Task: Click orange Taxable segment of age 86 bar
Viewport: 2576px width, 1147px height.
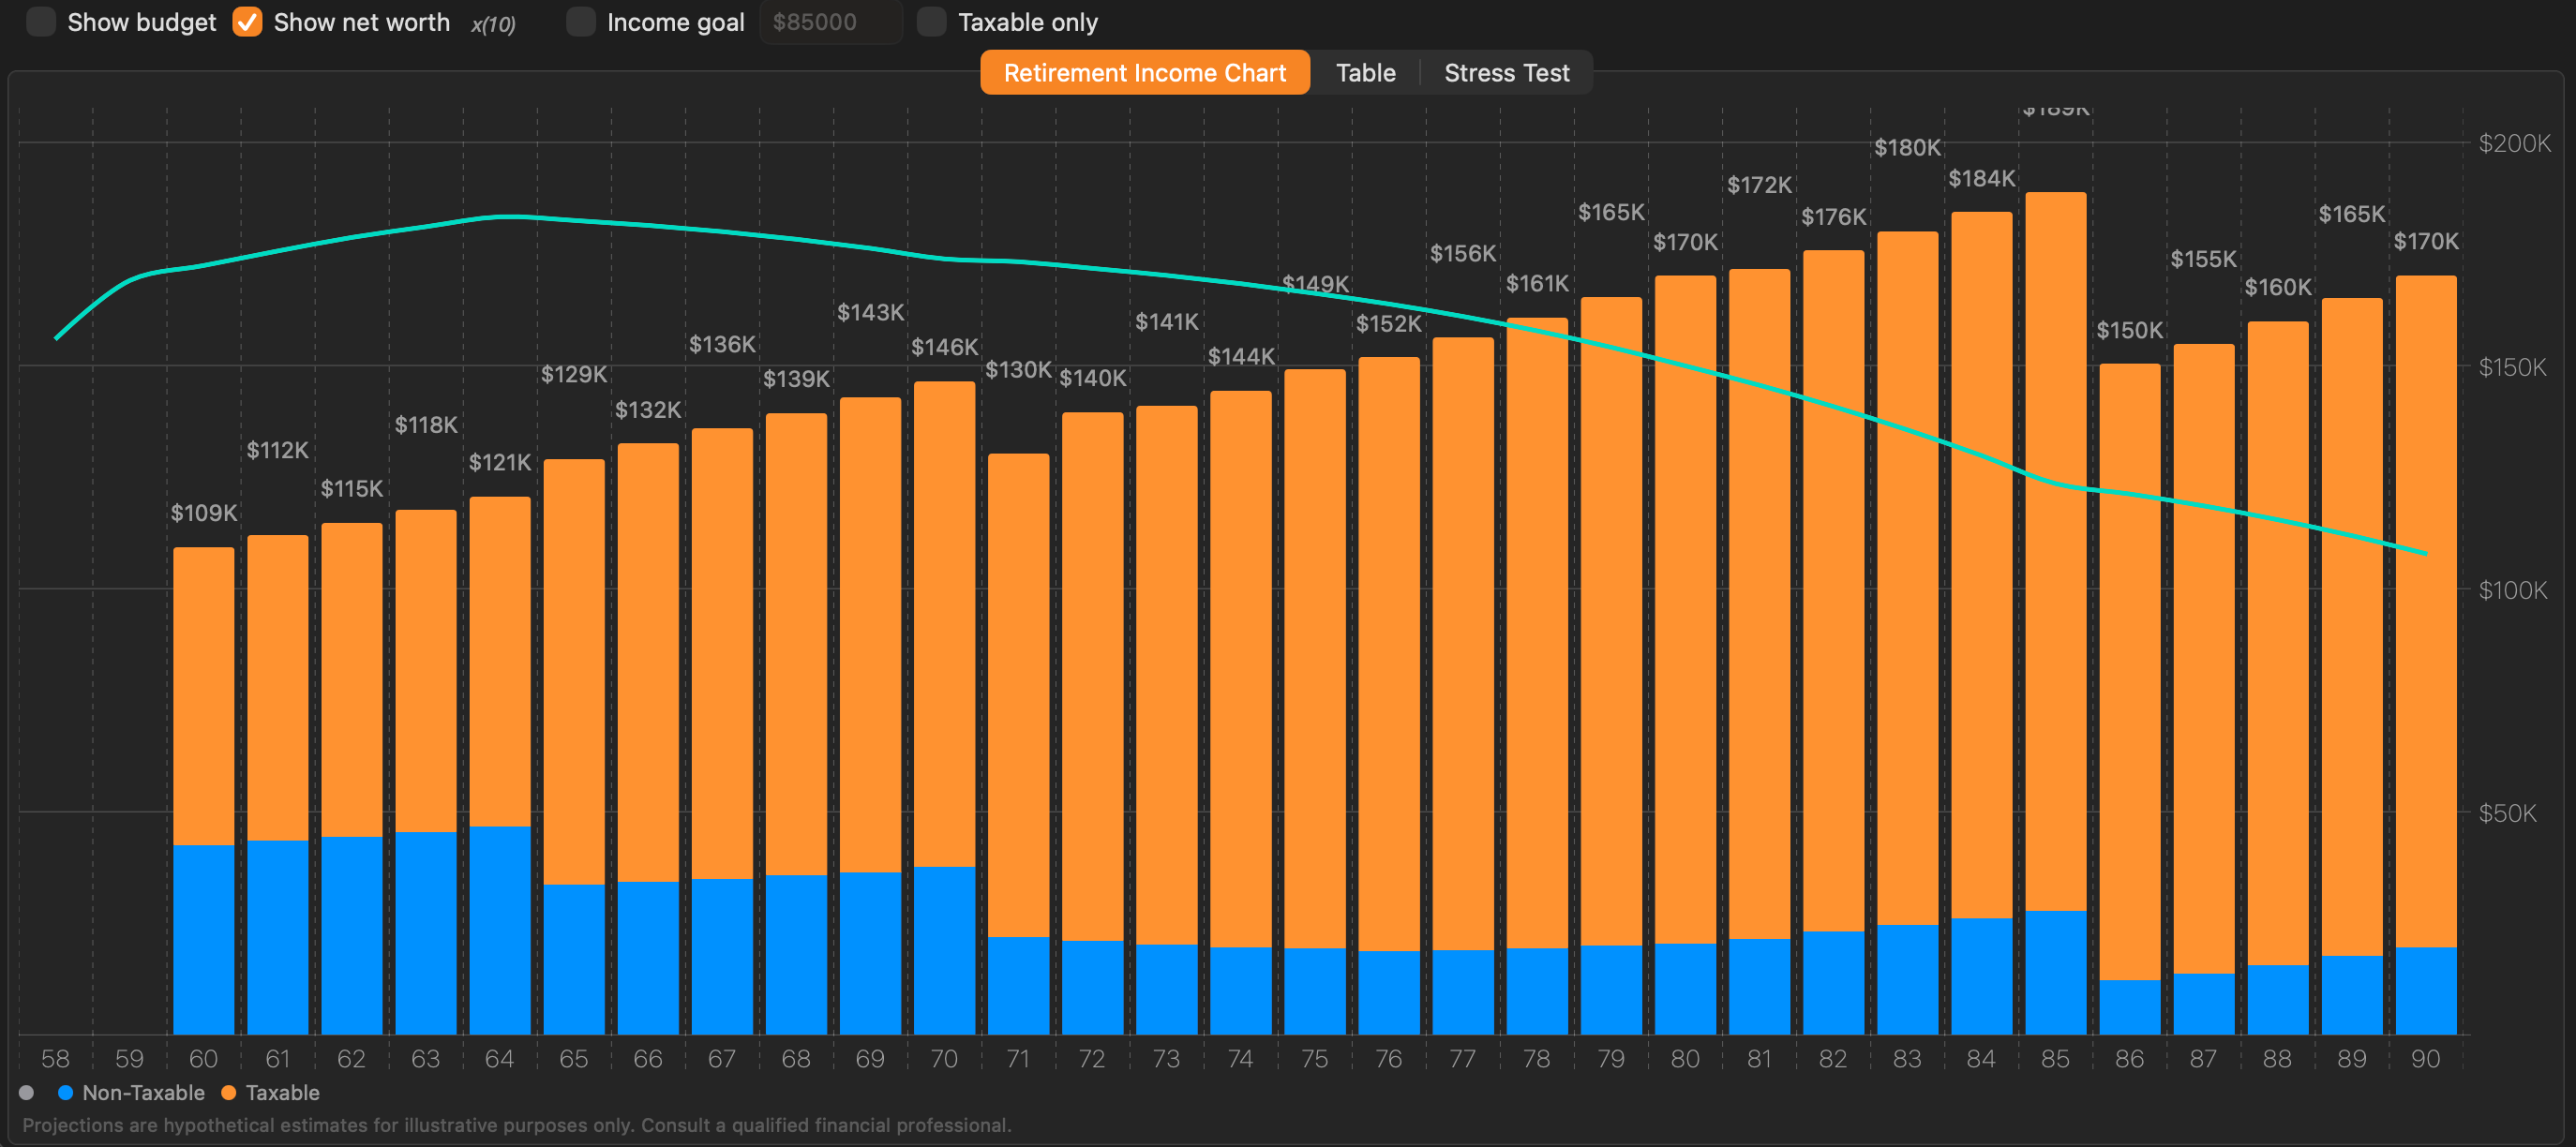Action: (x=2130, y=672)
